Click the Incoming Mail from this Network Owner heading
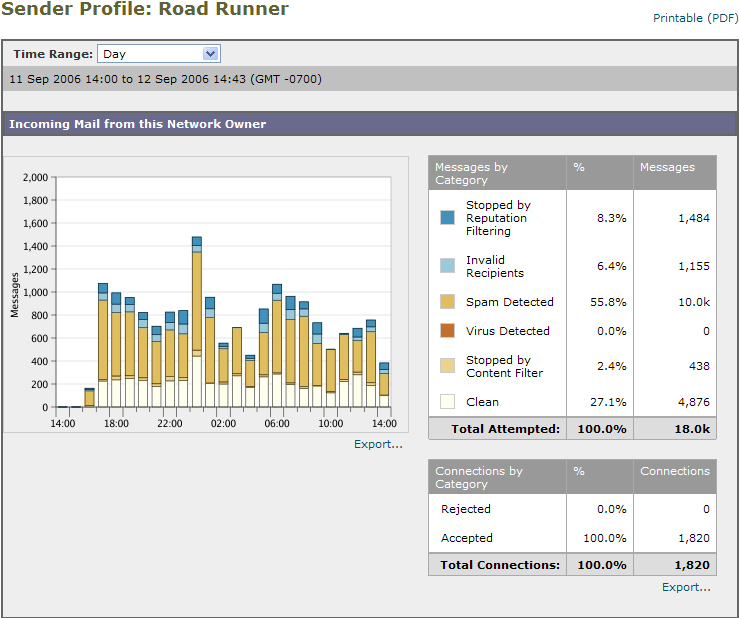Image resolution: width=740 pixels, height=618 pixels. click(x=137, y=124)
